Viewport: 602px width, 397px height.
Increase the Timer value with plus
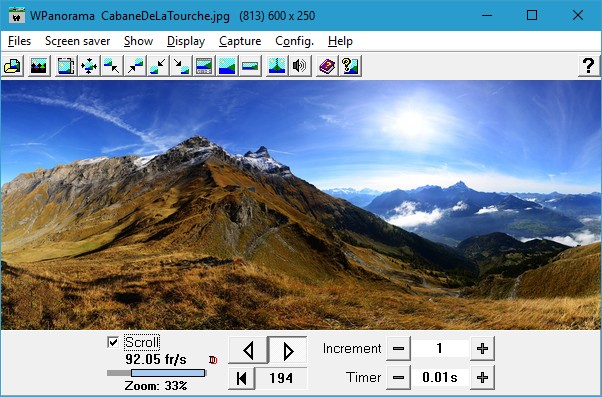tap(482, 377)
